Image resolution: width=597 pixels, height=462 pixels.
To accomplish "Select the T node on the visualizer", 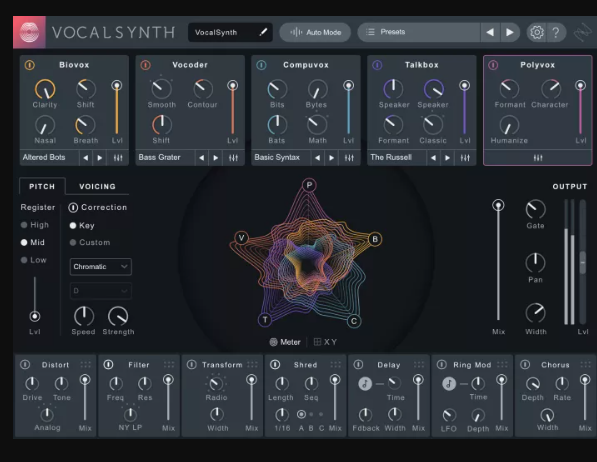I will pos(265,320).
